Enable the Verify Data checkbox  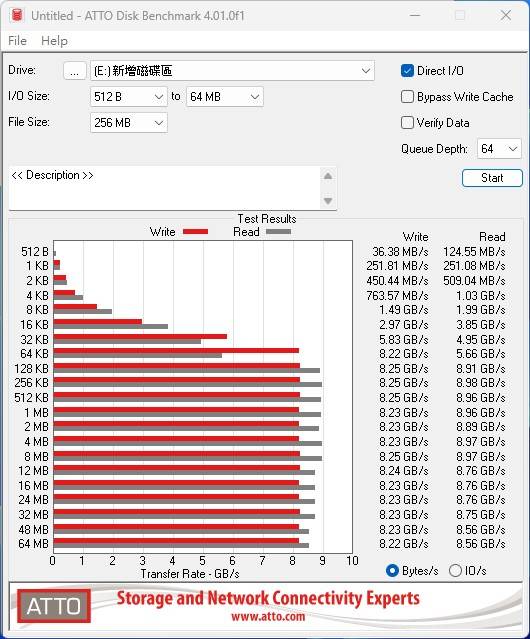pos(407,123)
